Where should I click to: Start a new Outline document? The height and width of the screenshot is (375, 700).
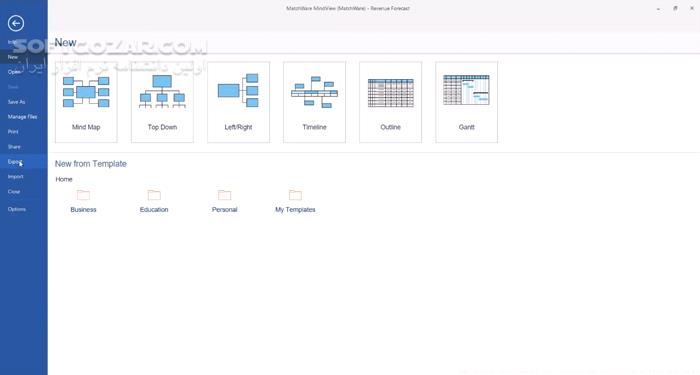[391, 102]
